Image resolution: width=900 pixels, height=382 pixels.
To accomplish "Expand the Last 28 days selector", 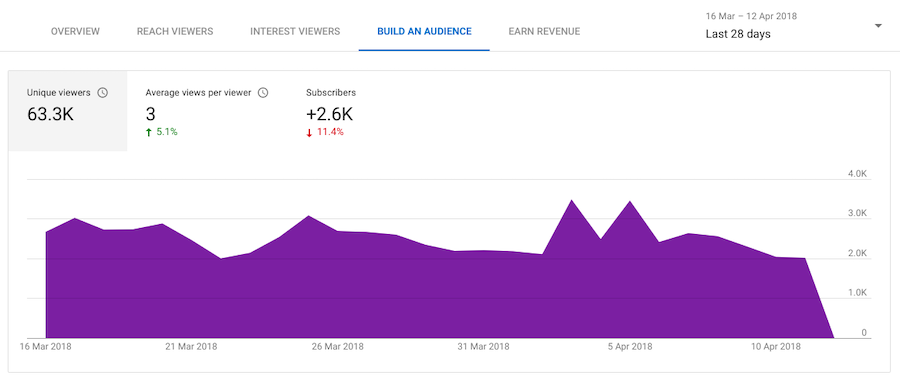I will click(738, 34).
